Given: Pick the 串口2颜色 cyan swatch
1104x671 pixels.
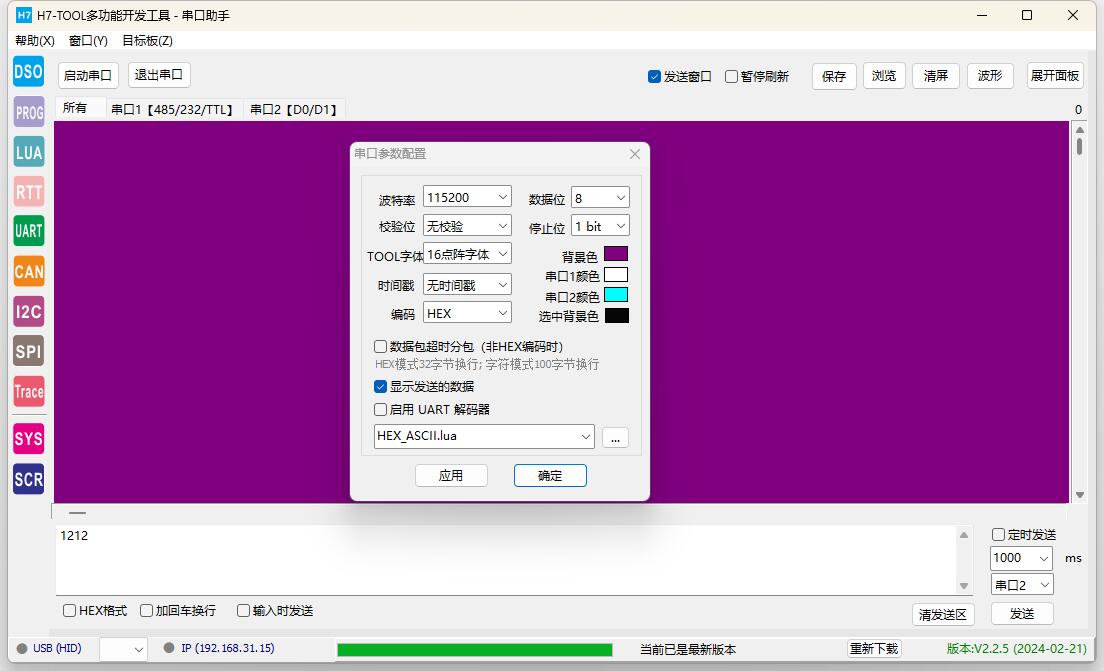Looking at the screenshot, I should point(615,294).
